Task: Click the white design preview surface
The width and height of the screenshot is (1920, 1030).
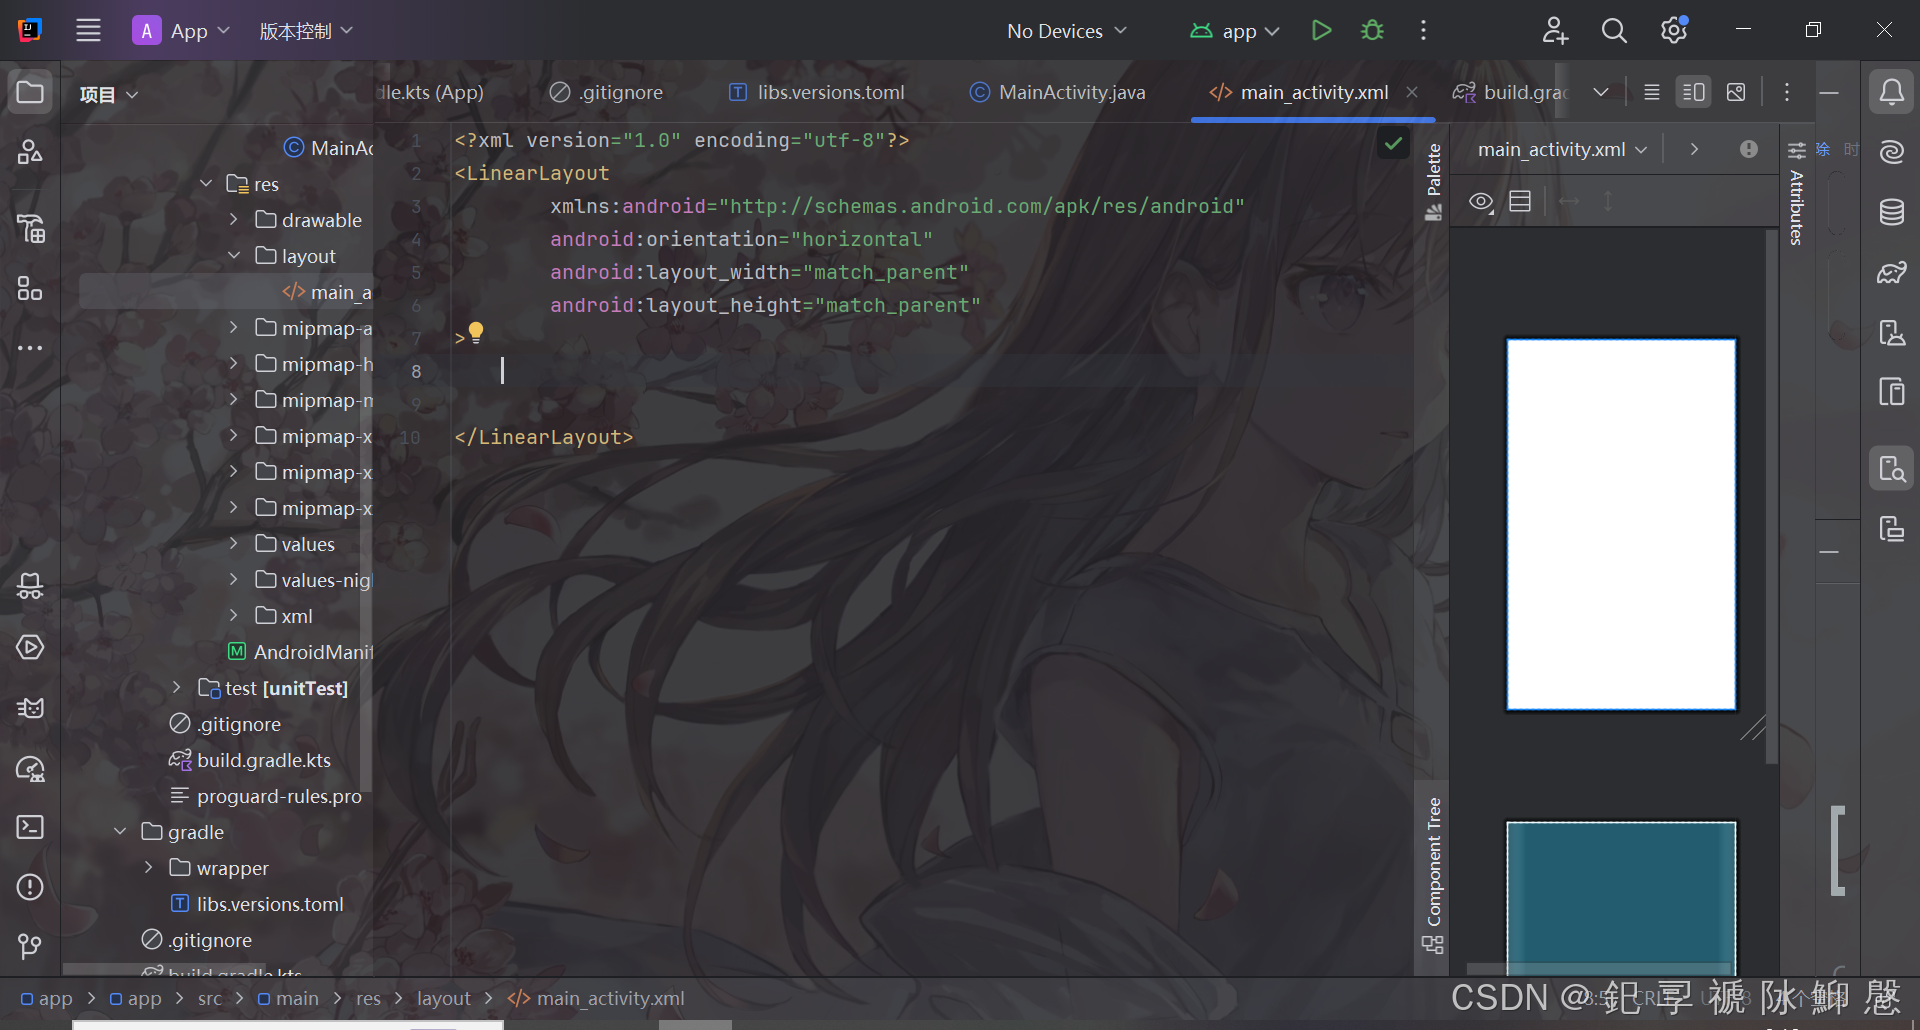Action: [x=1621, y=525]
